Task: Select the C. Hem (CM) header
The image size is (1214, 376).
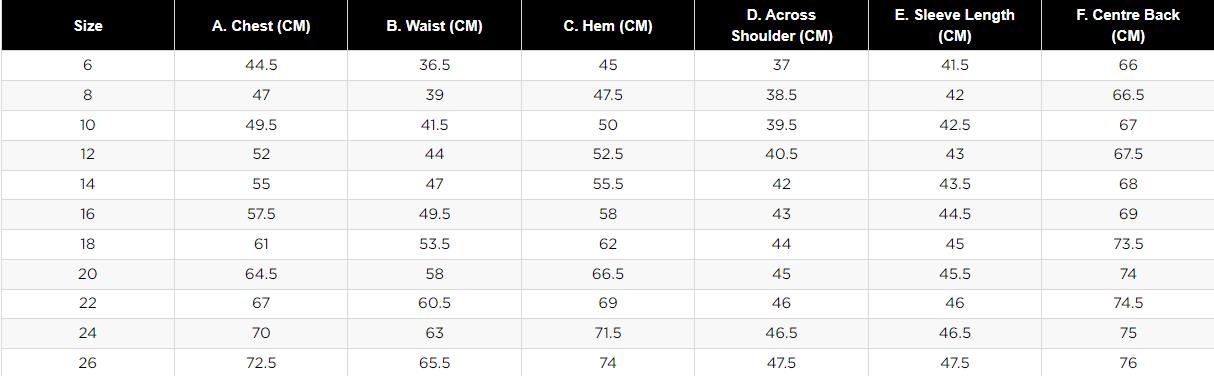Action: pos(608,26)
